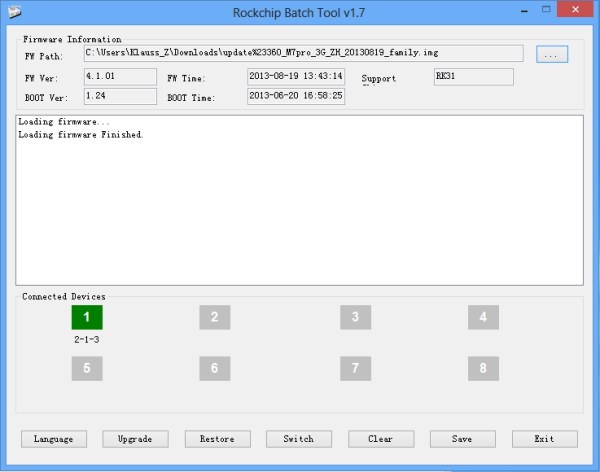Click the Firmware Information group label

(72, 39)
